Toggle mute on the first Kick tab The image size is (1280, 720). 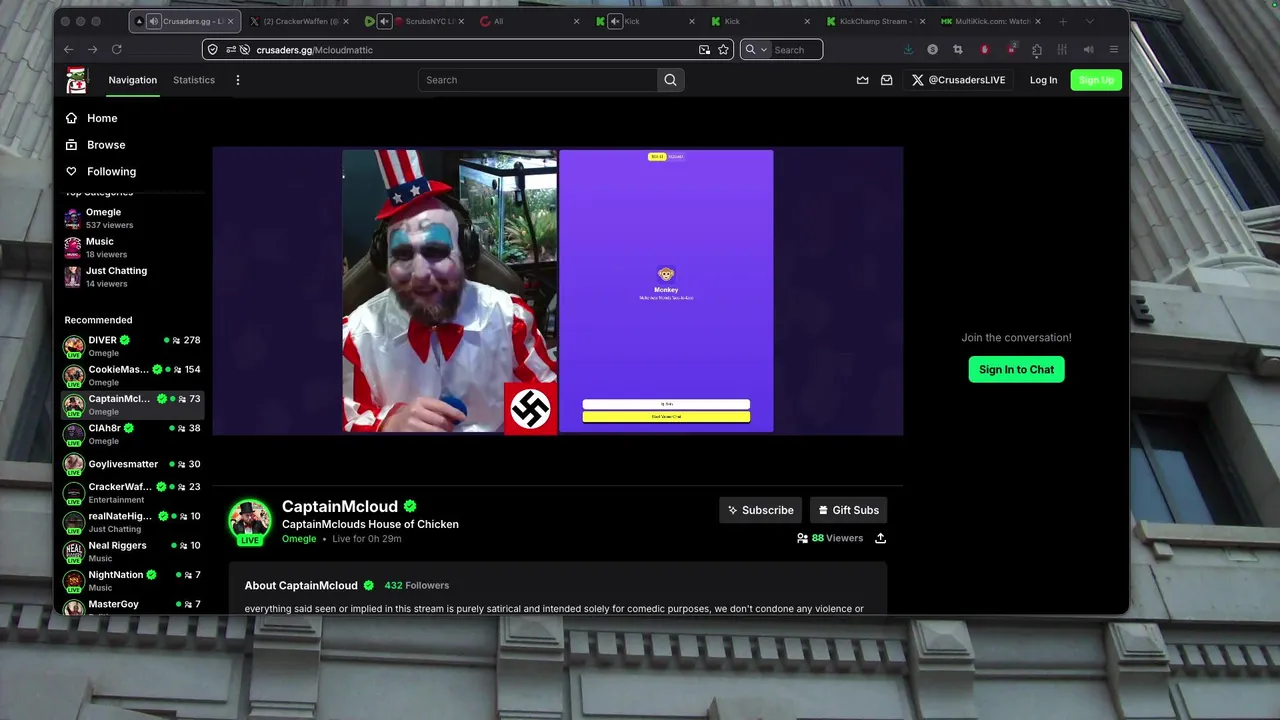click(615, 21)
